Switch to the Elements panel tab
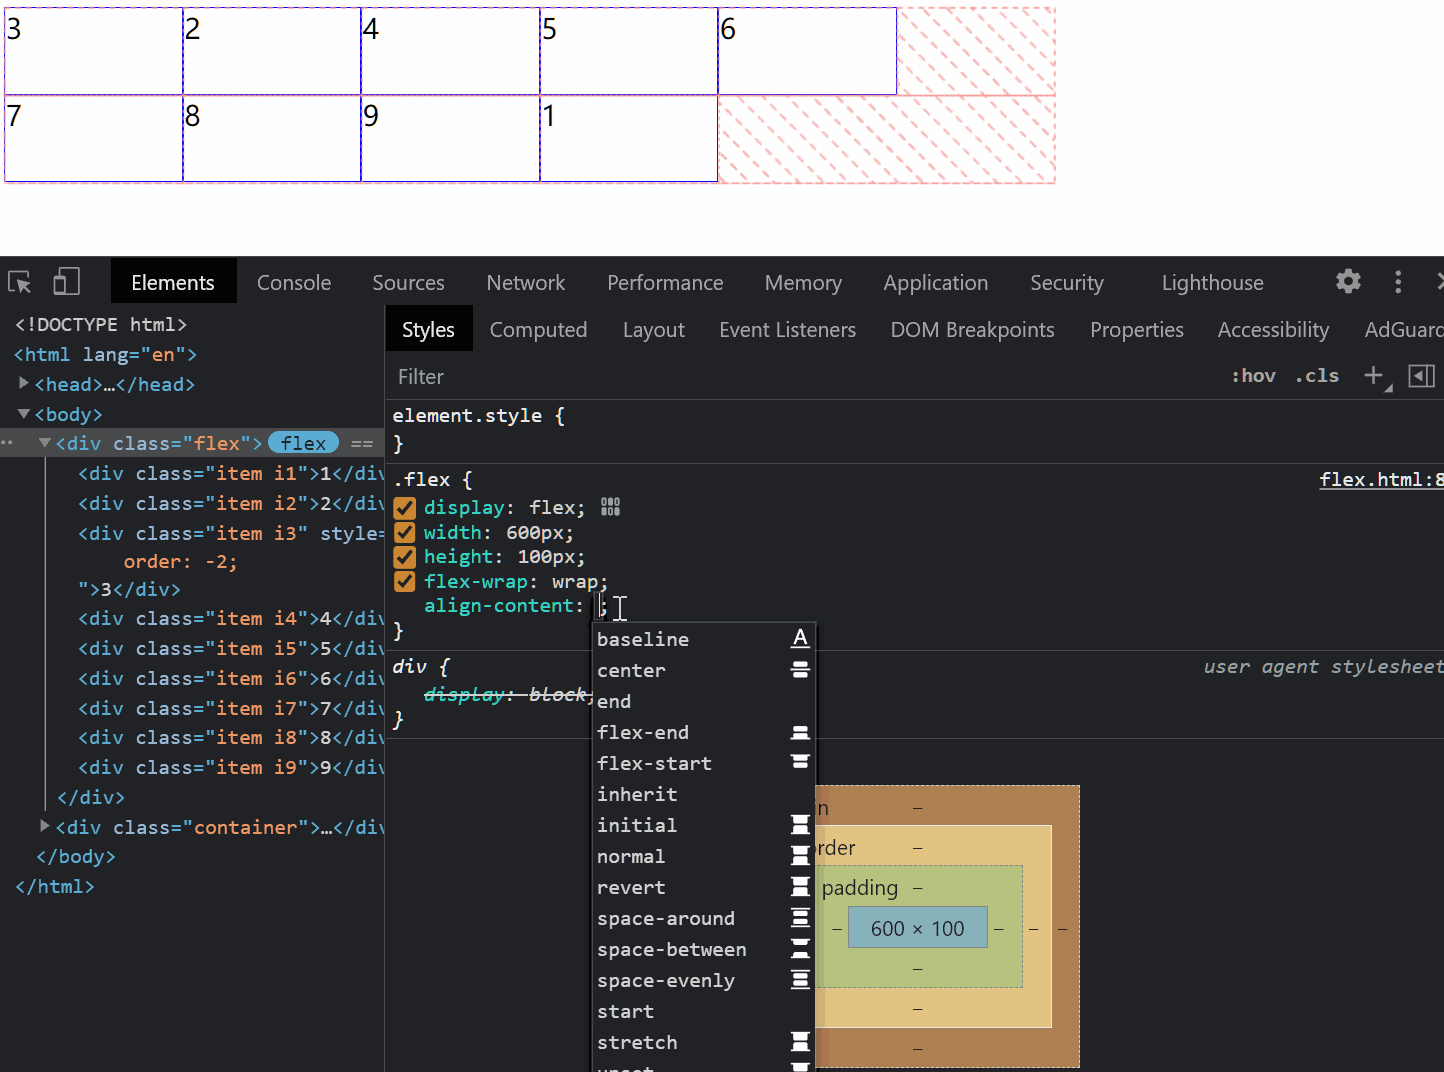The image size is (1444, 1072). [x=173, y=283]
